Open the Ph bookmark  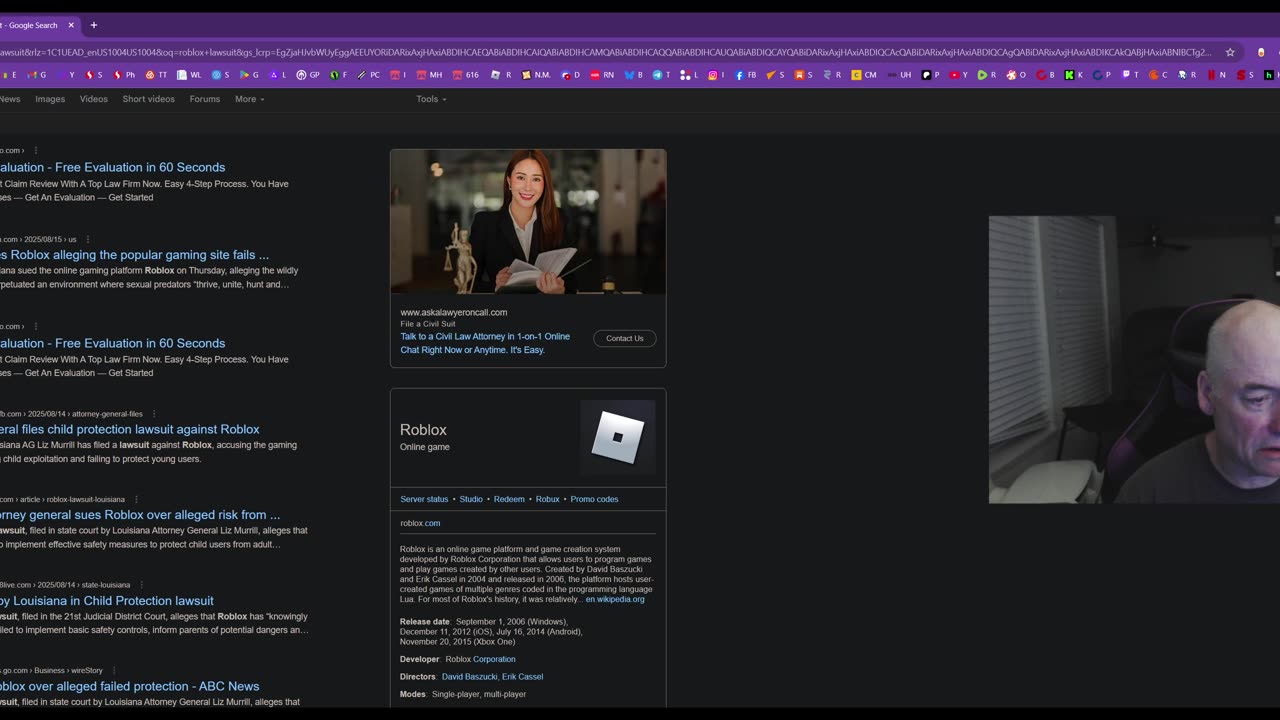pos(124,75)
